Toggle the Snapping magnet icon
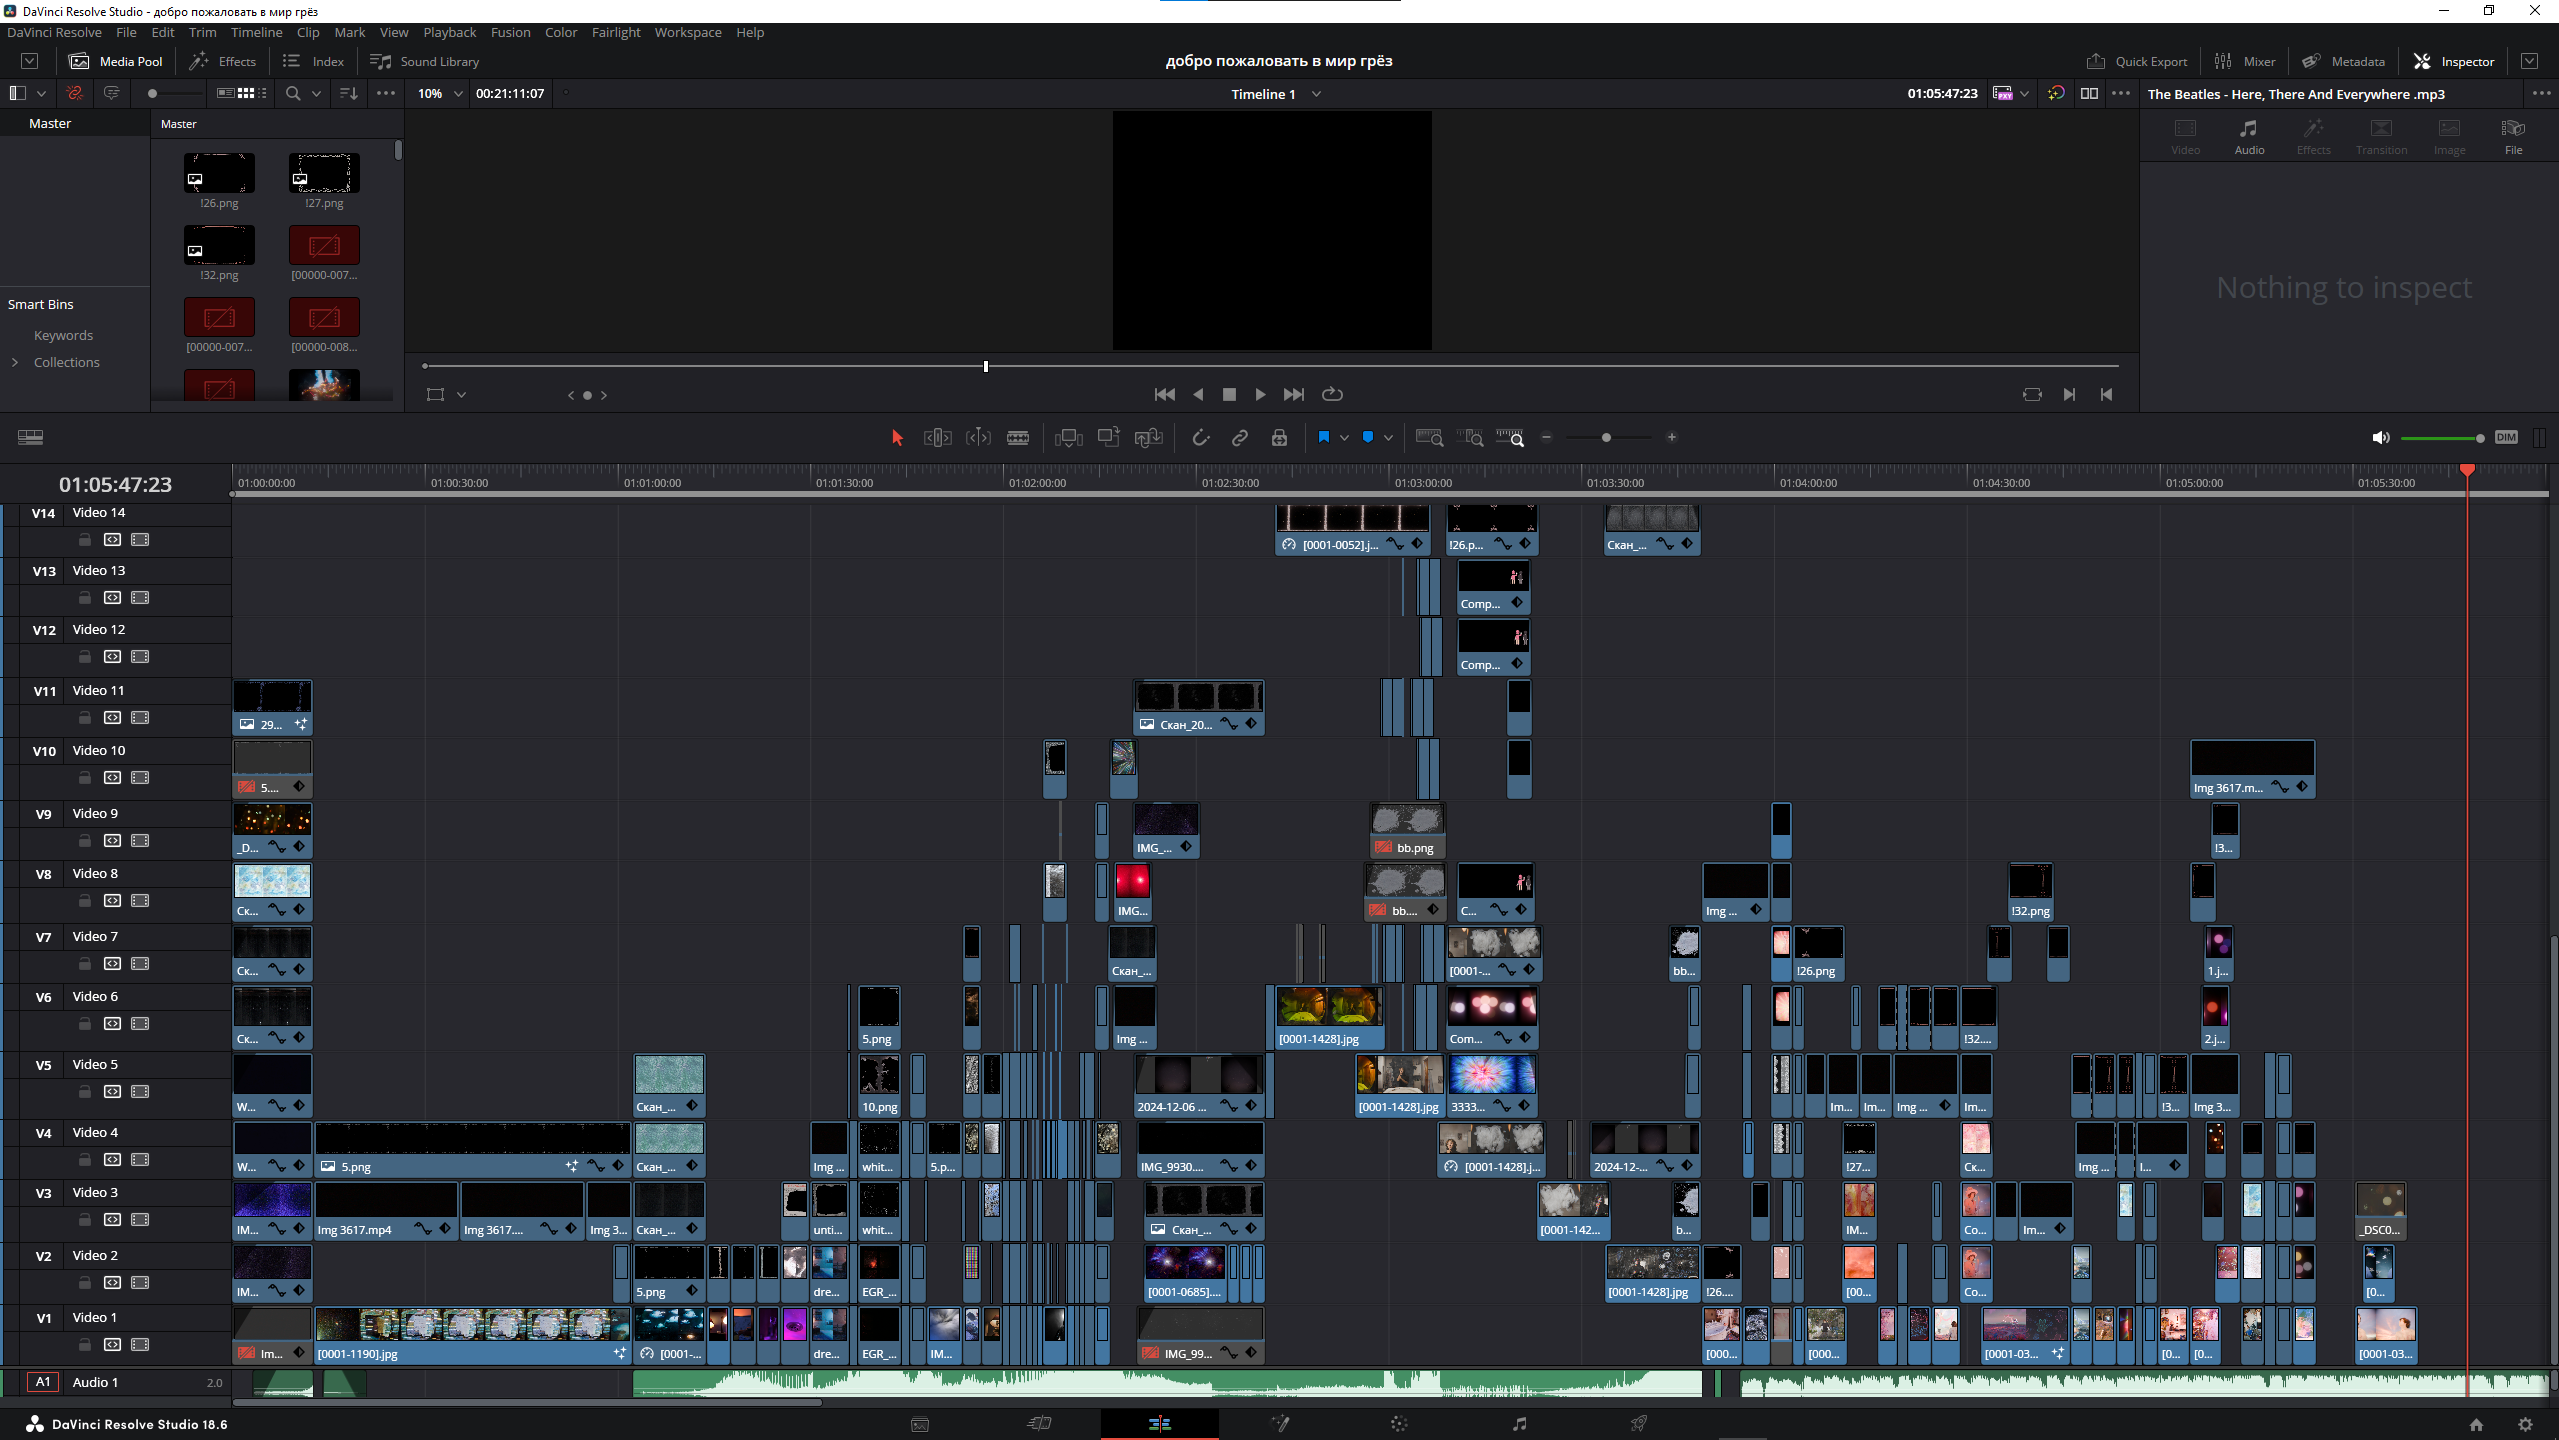Screen dimensions: 2559x1440 (1200, 438)
